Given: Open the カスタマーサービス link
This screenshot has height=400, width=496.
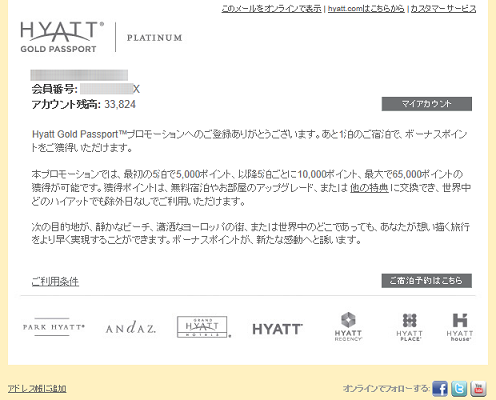Looking at the screenshot, I should point(443,9).
